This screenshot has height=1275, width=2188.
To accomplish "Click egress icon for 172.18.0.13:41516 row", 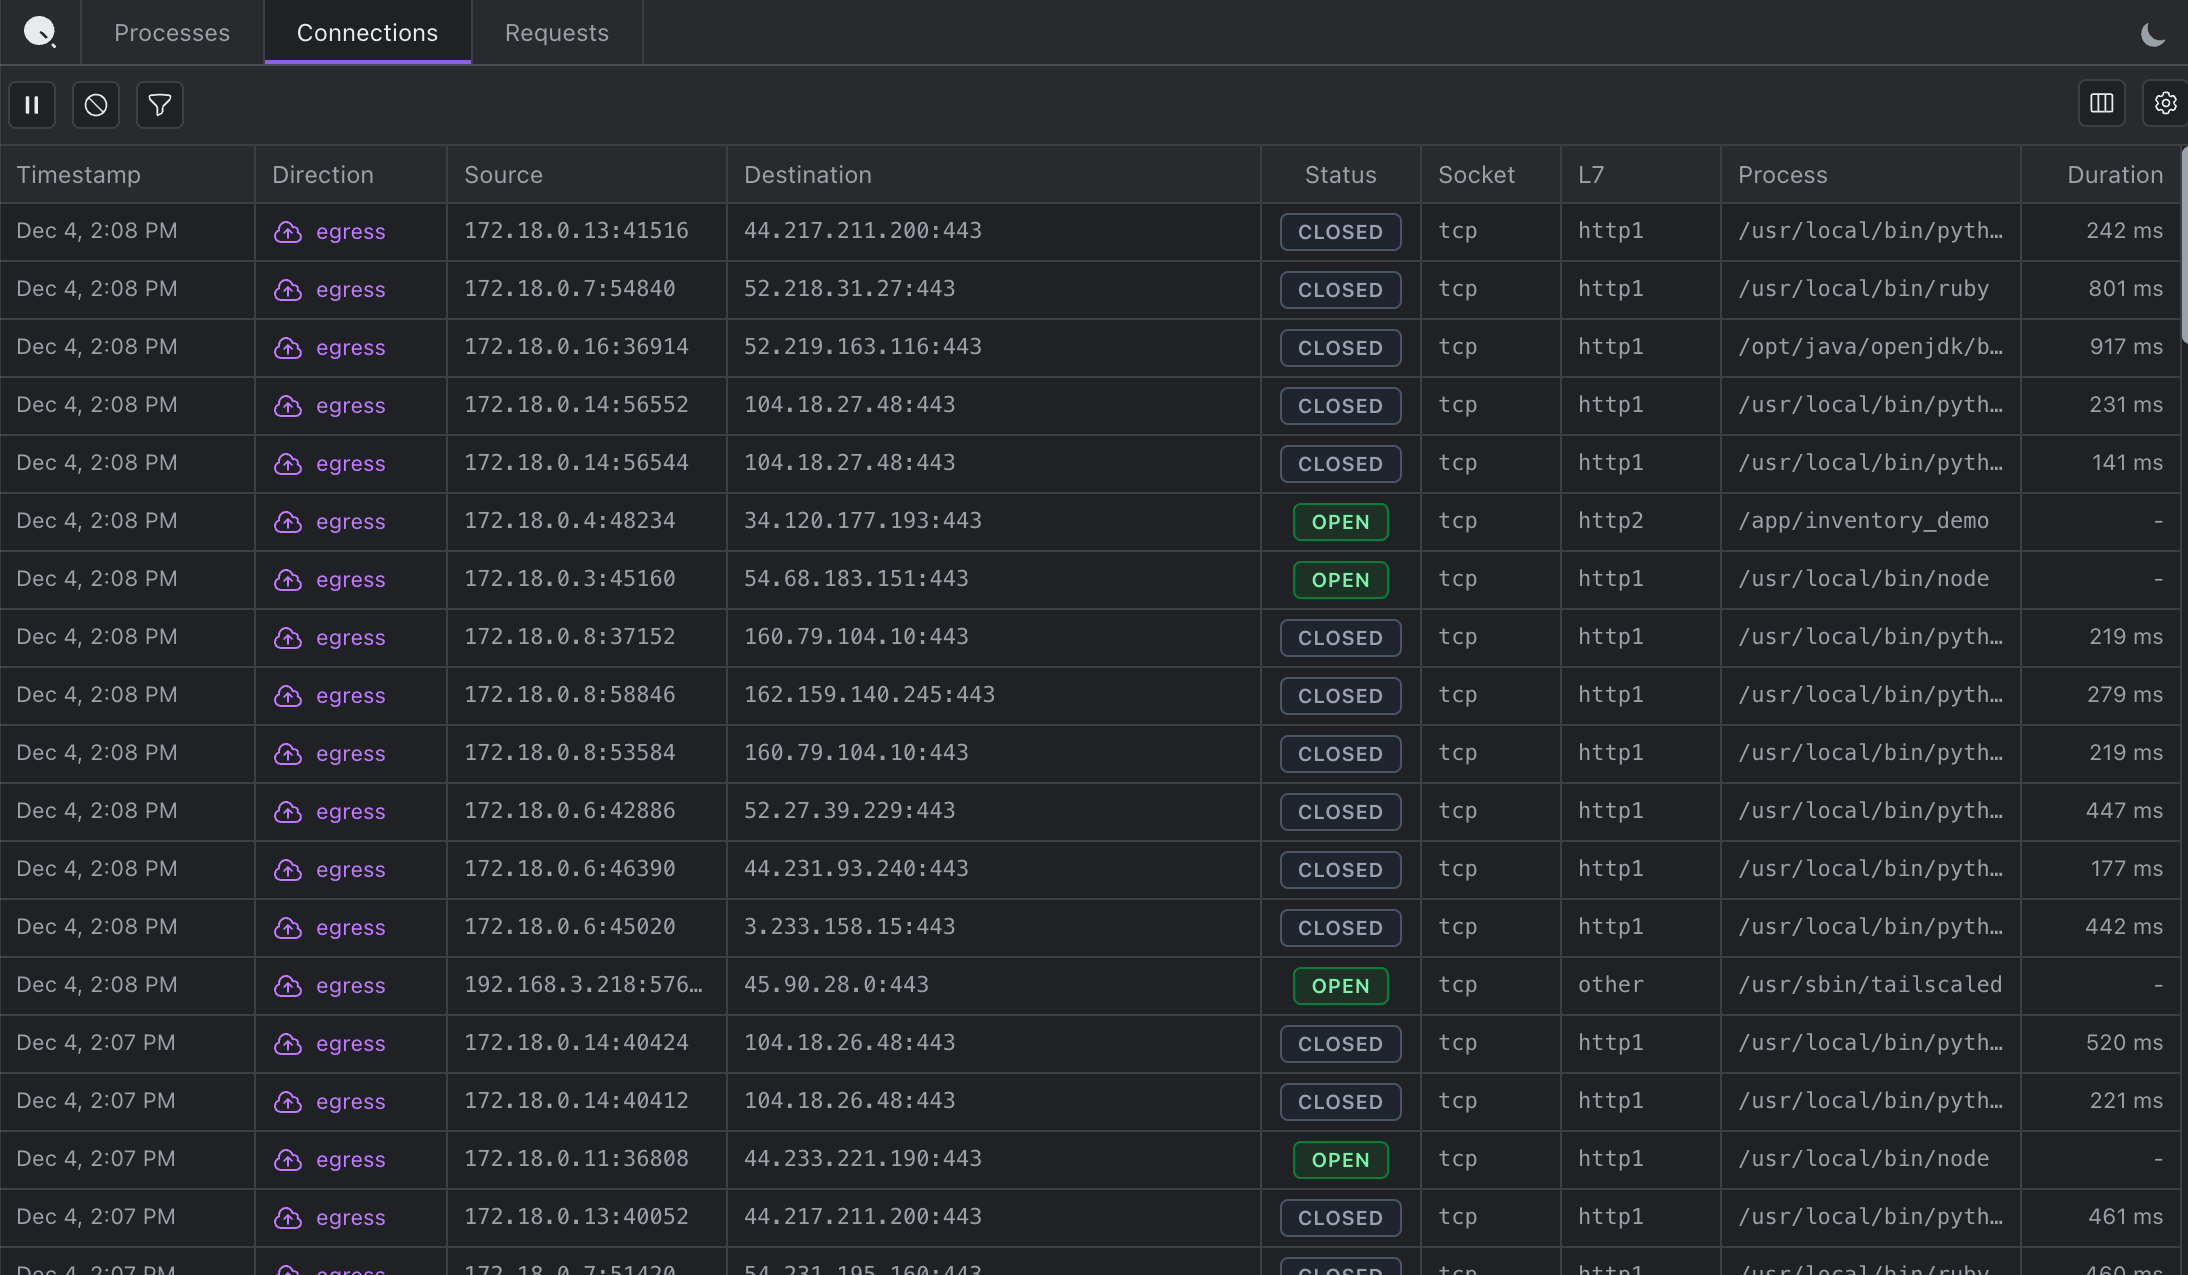I will pyautogui.click(x=288, y=232).
